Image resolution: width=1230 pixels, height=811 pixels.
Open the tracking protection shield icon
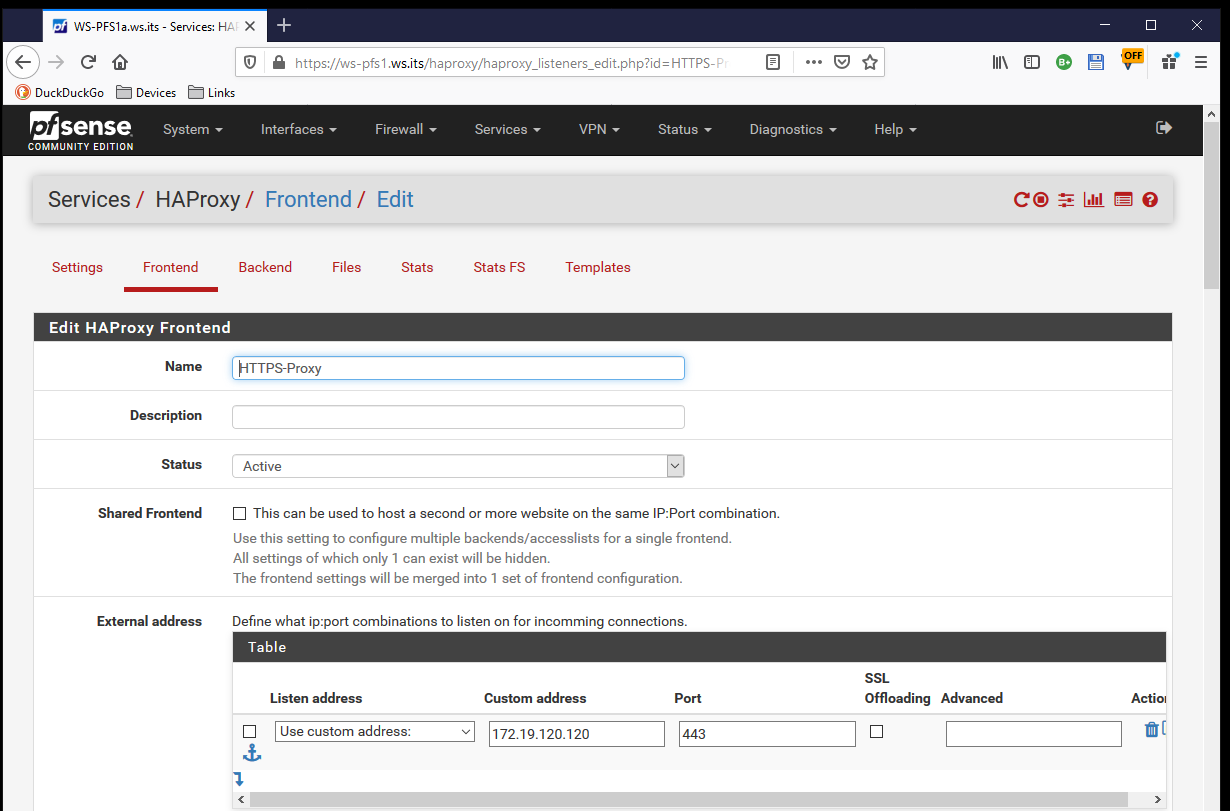pyautogui.click(x=250, y=62)
